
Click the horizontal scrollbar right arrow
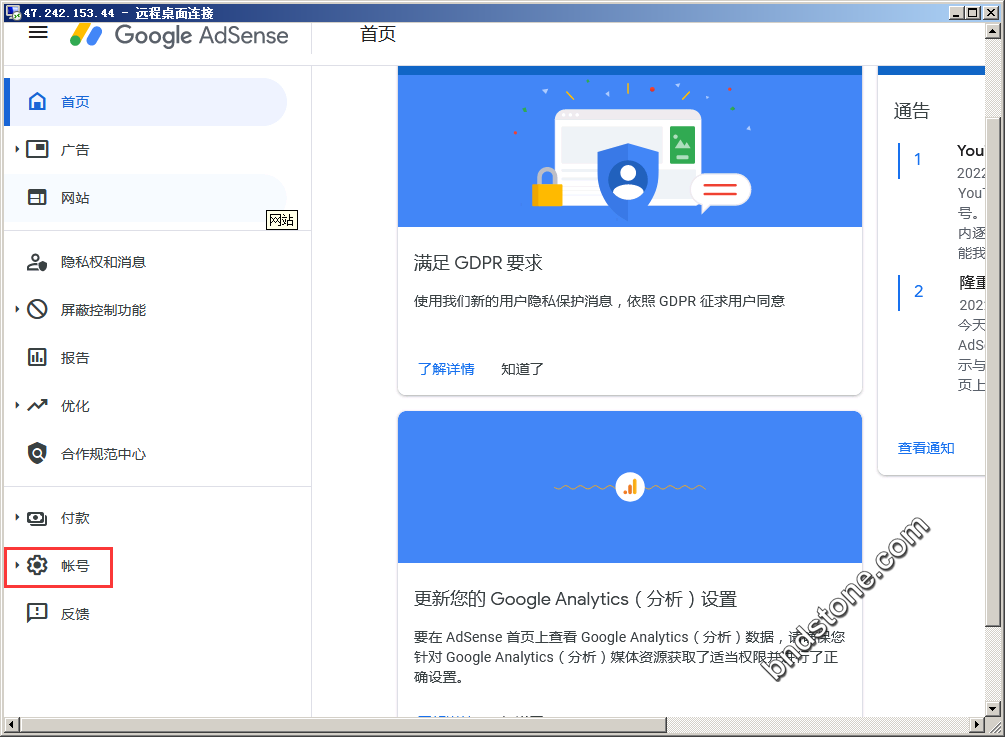tap(977, 725)
